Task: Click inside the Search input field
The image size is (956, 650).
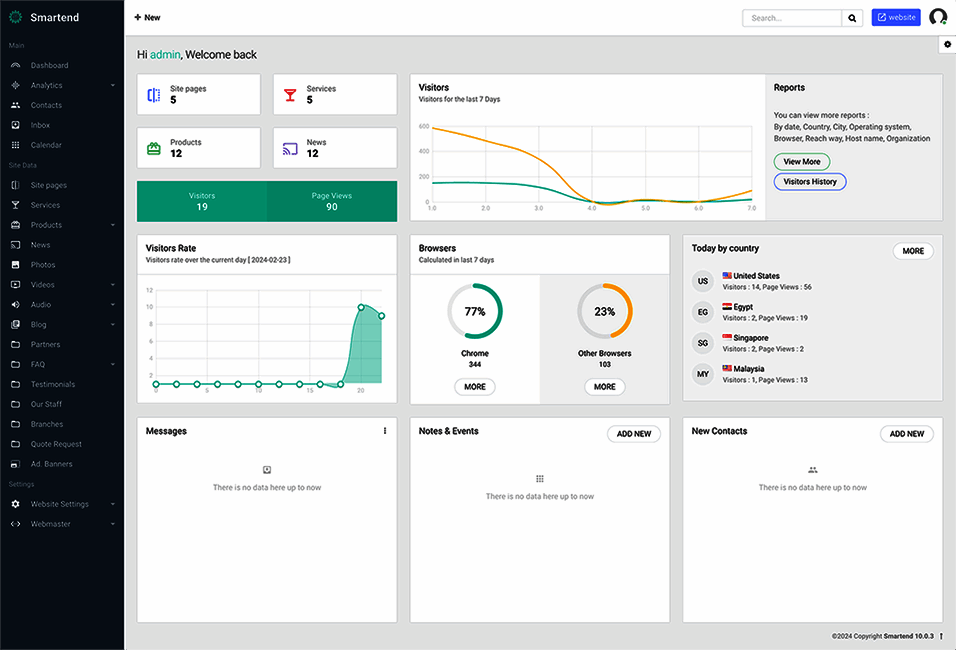Action: (x=790, y=17)
